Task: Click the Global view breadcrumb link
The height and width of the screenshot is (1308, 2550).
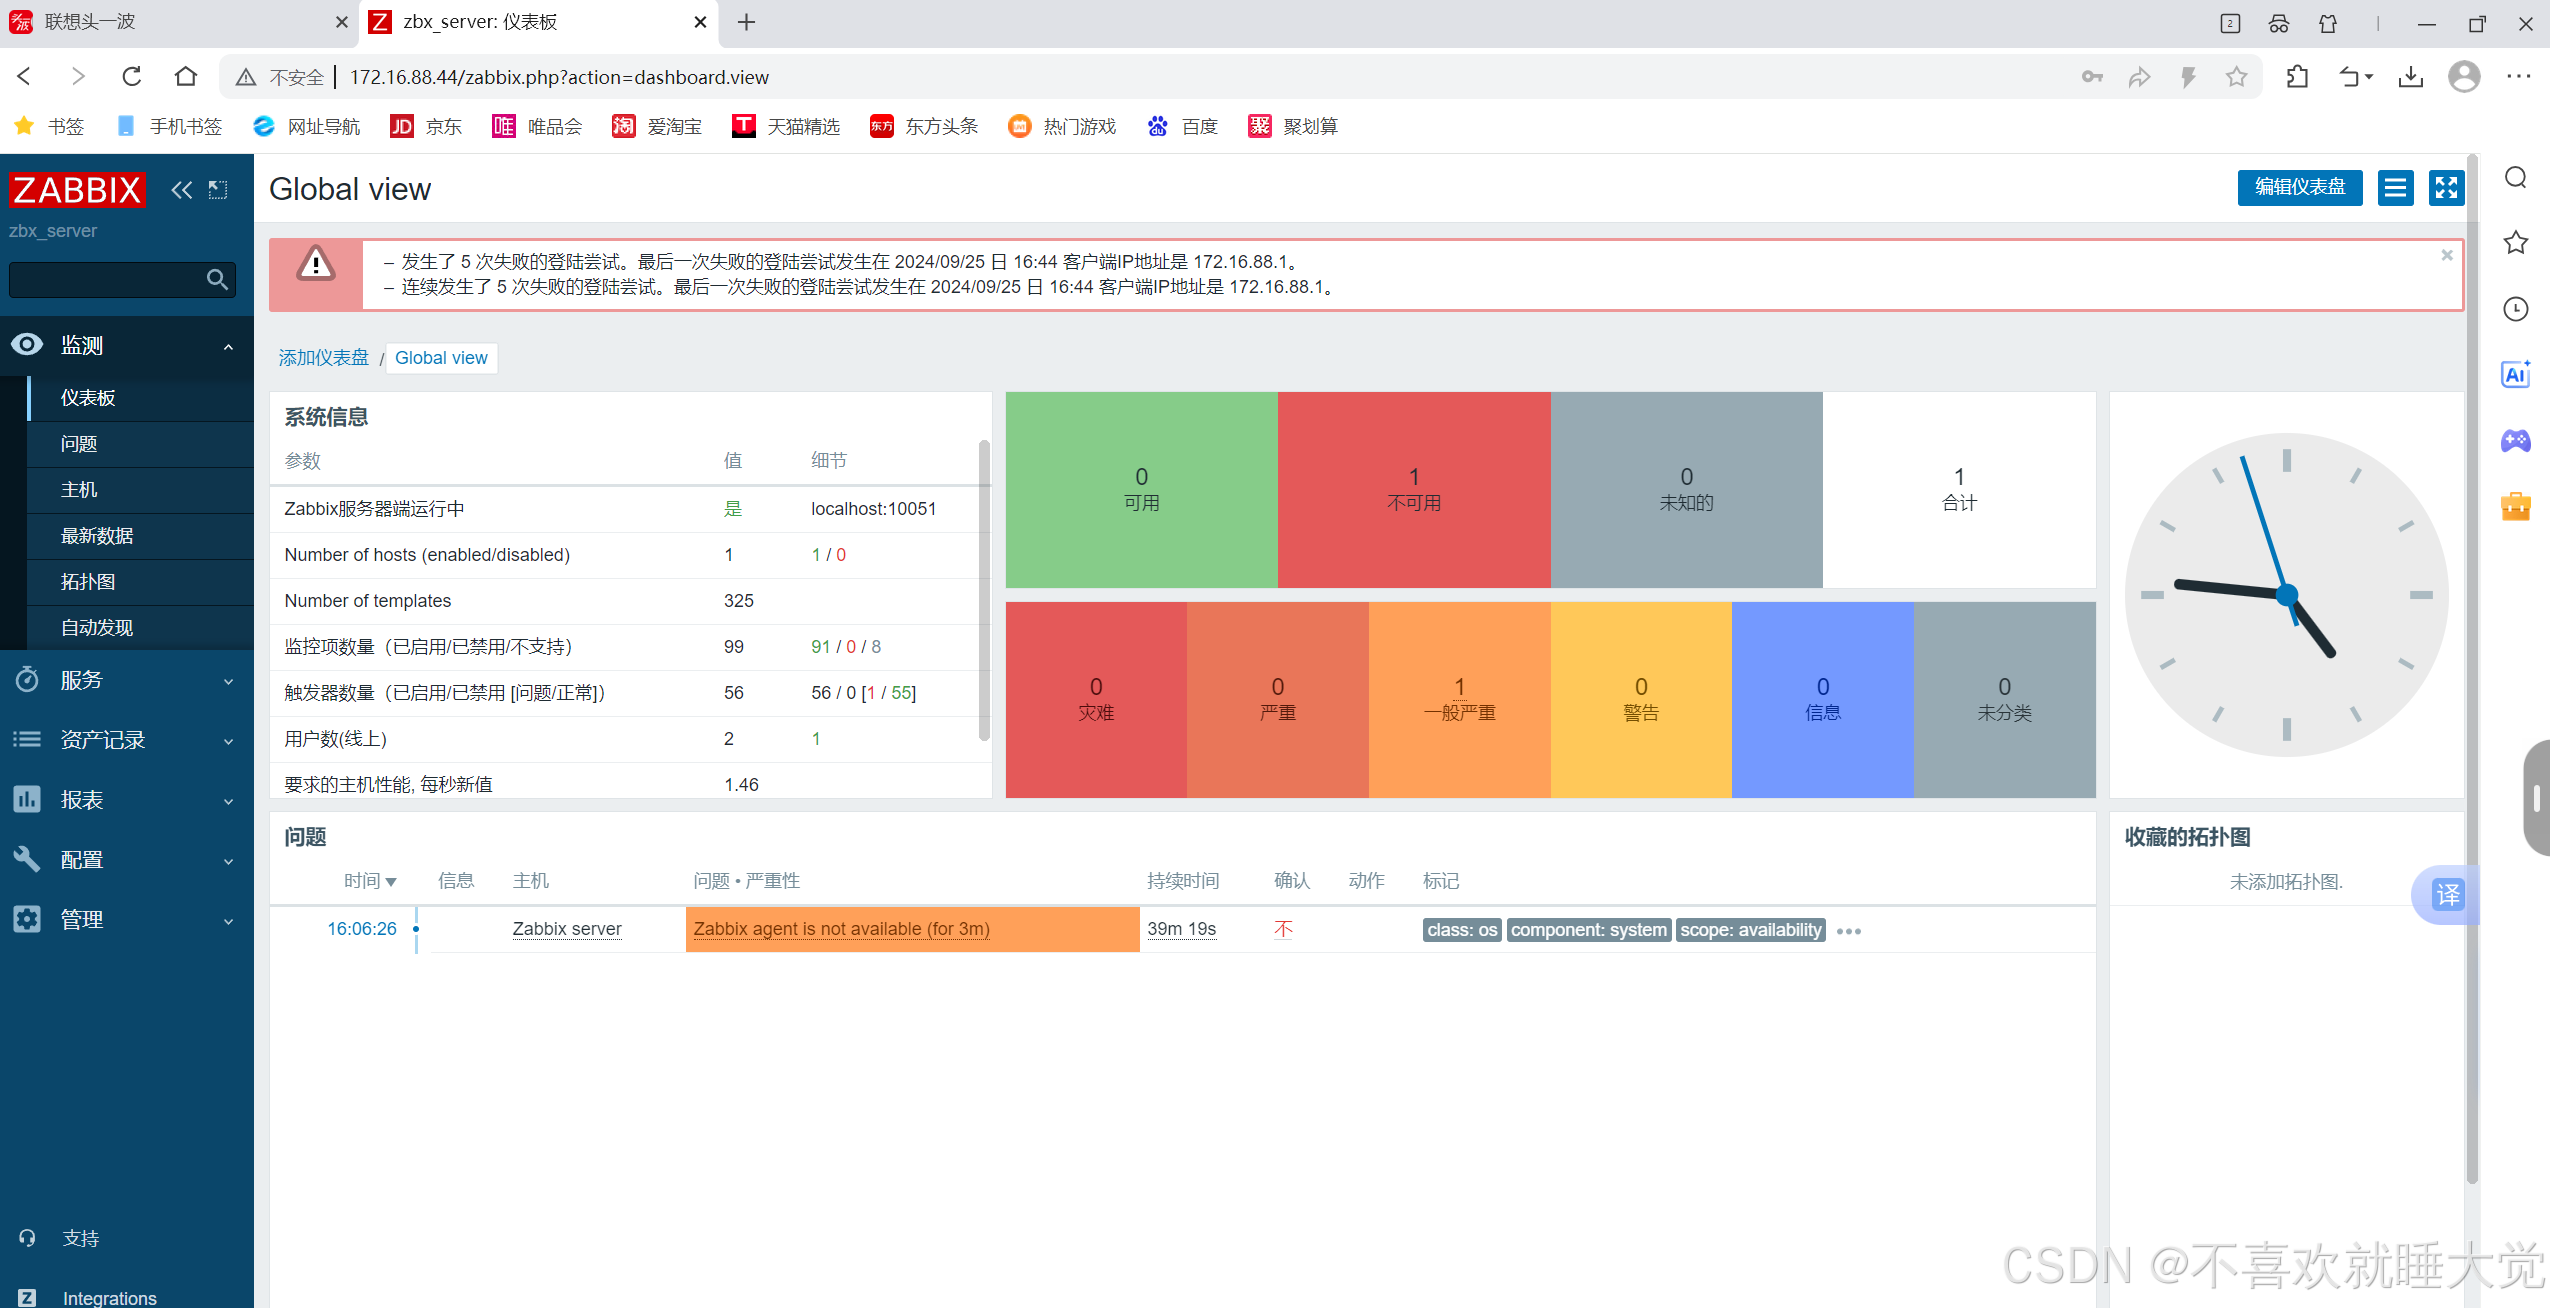Action: 441,358
